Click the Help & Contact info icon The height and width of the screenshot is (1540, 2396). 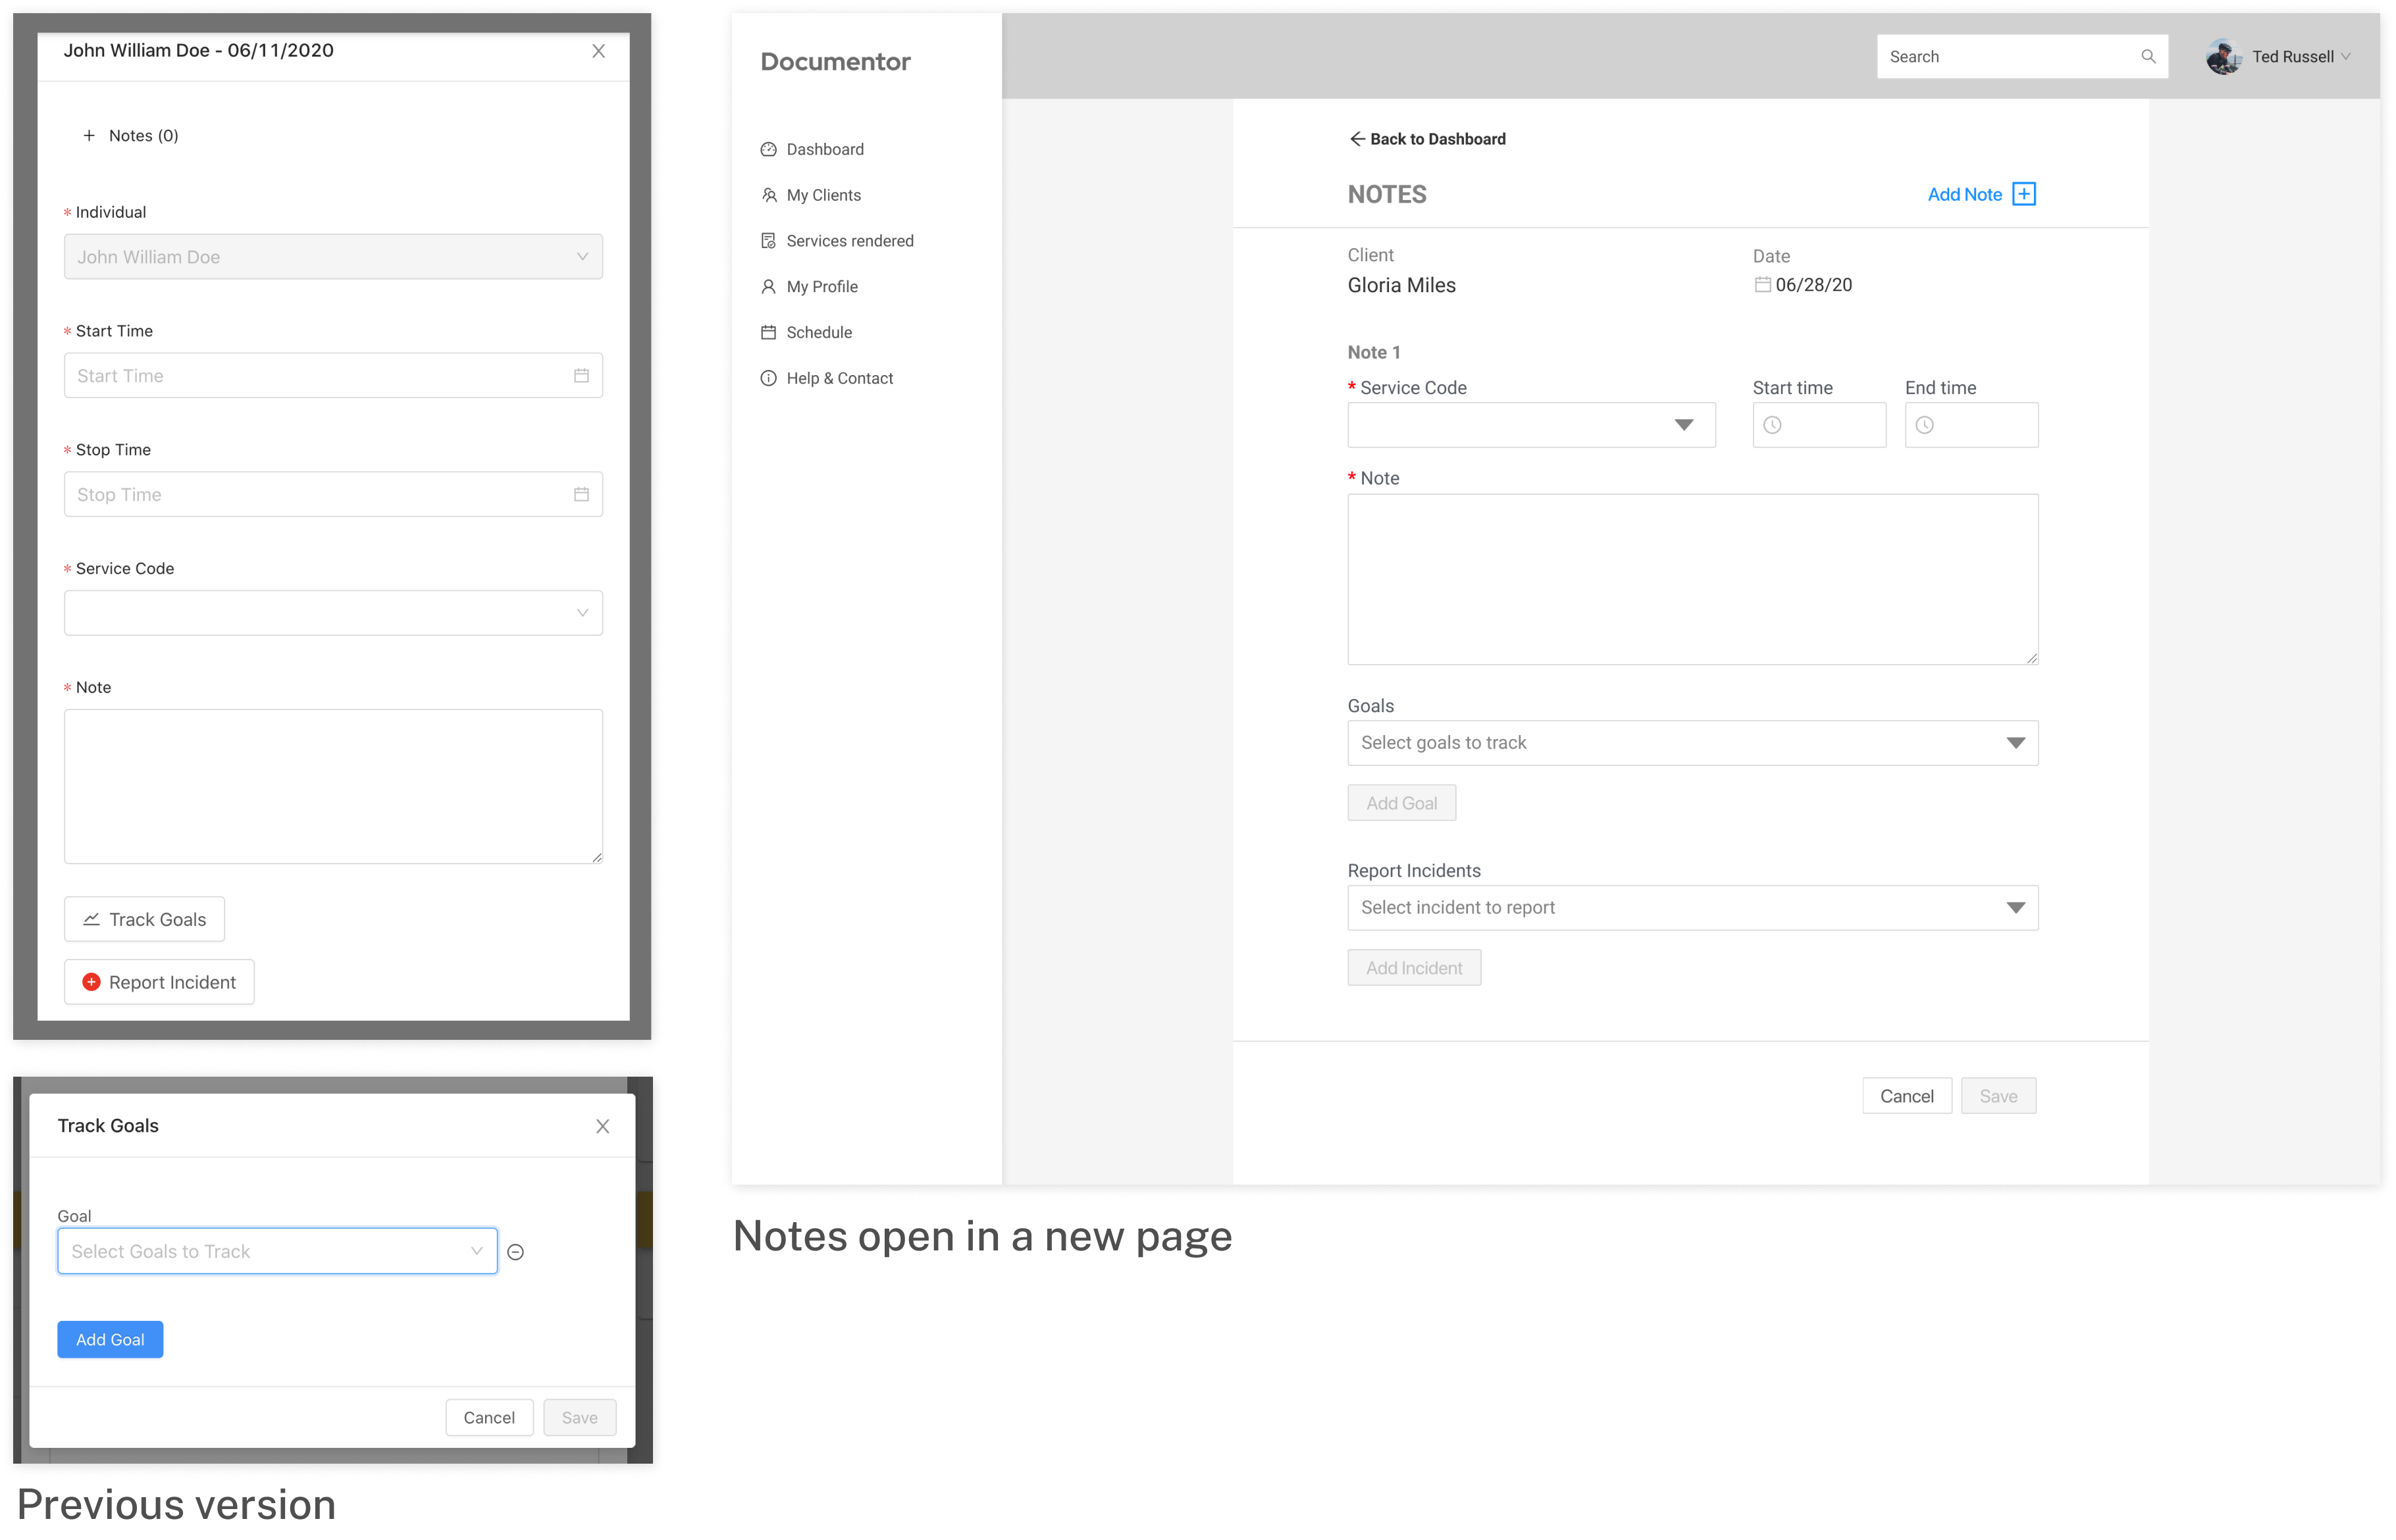coord(768,378)
